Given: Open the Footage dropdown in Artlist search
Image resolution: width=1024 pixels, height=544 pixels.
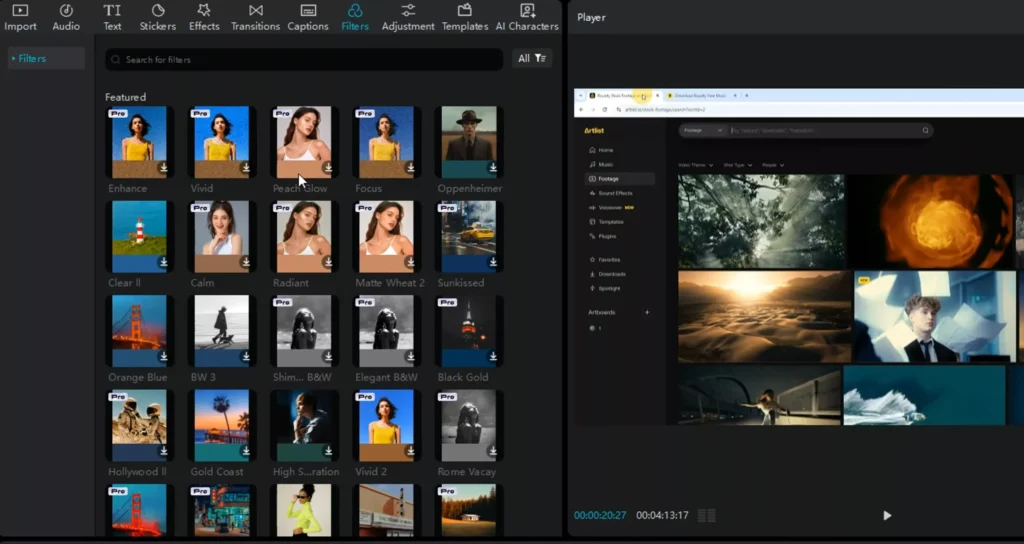Looking at the screenshot, I should (703, 131).
